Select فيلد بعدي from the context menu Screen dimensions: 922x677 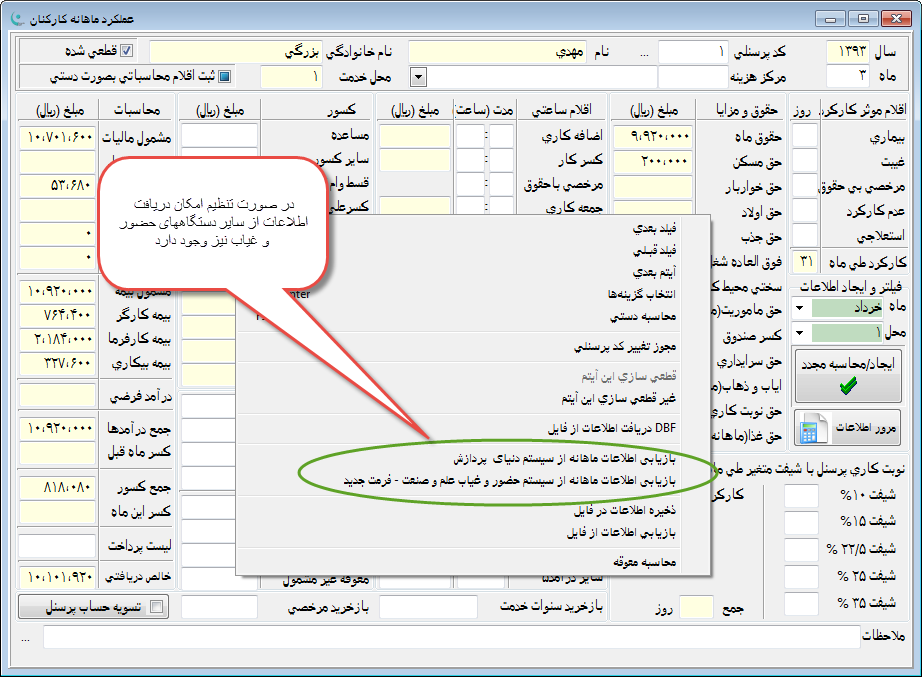click(654, 229)
